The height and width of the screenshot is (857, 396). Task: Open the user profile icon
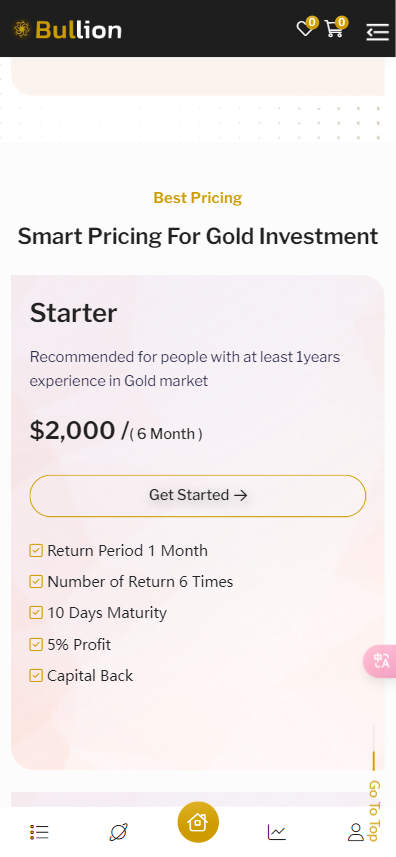point(356,832)
